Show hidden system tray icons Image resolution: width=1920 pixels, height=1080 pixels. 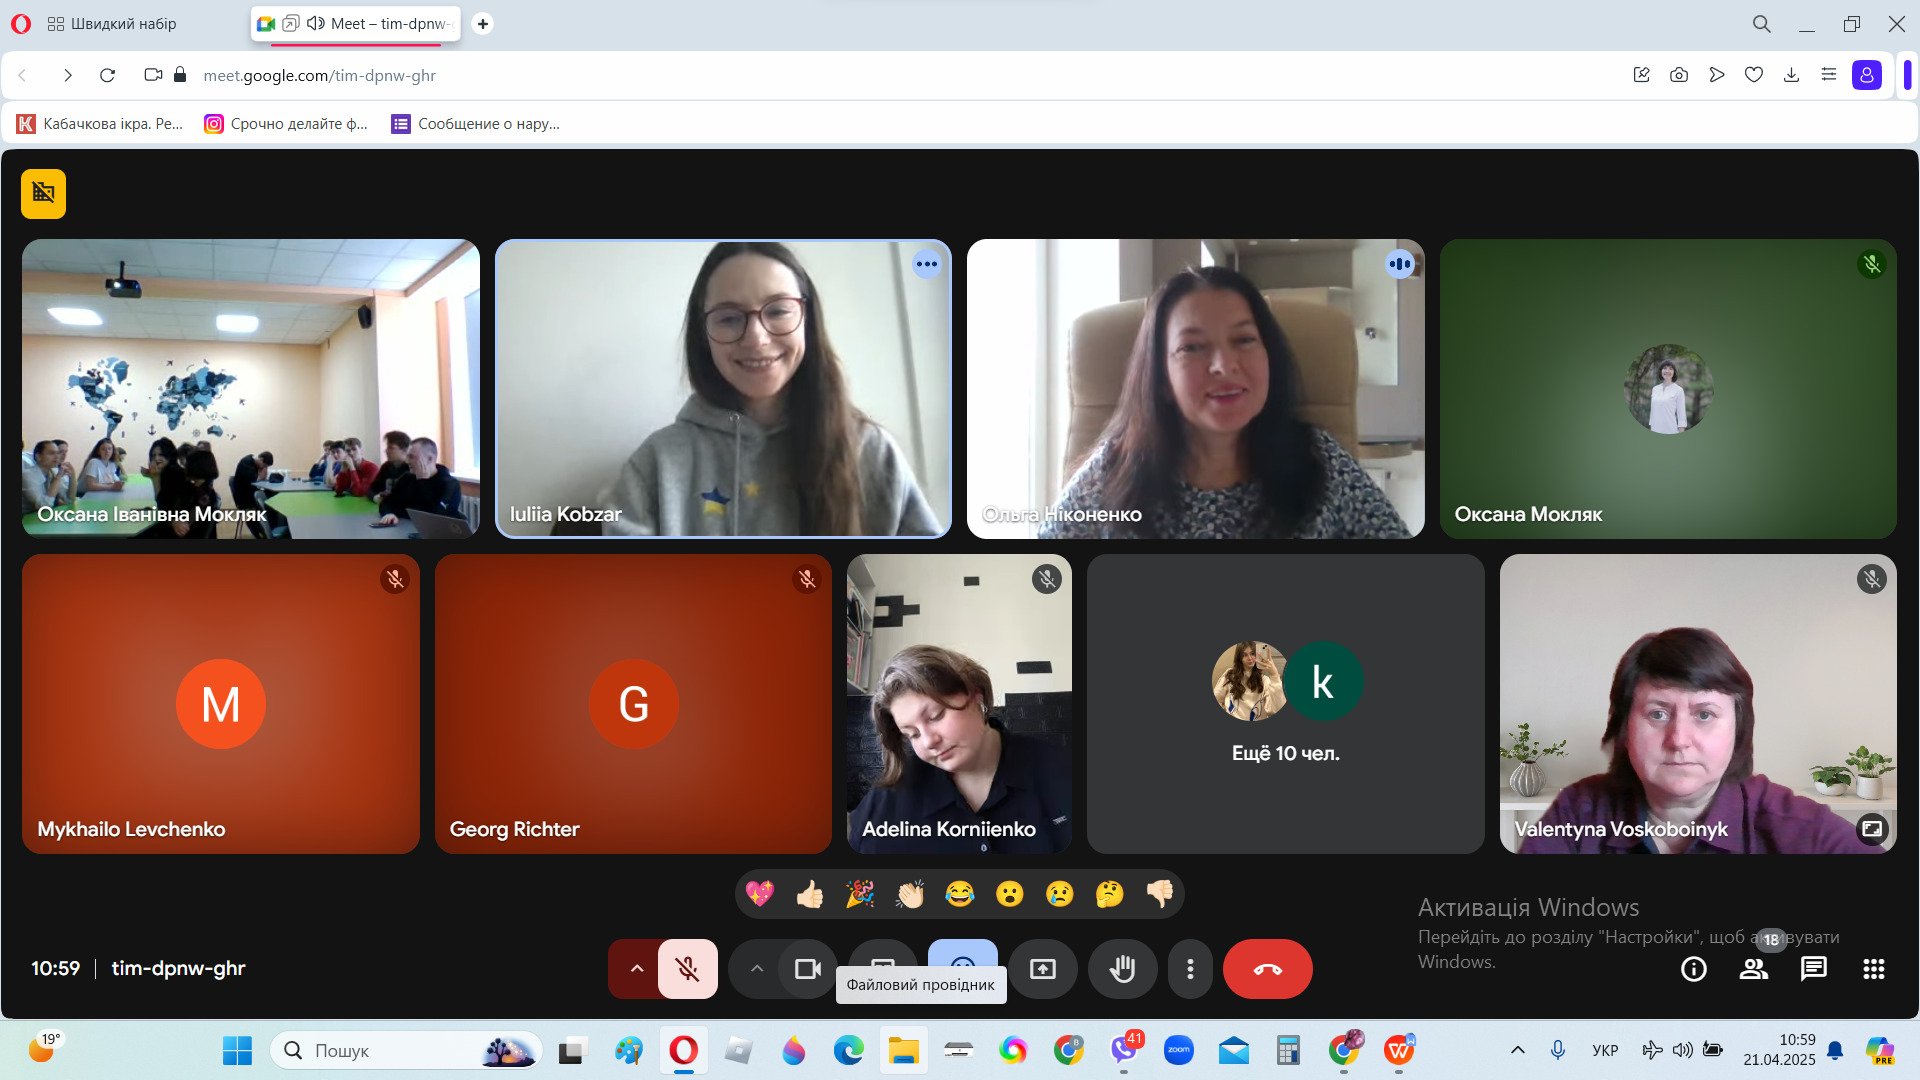click(x=1517, y=1050)
